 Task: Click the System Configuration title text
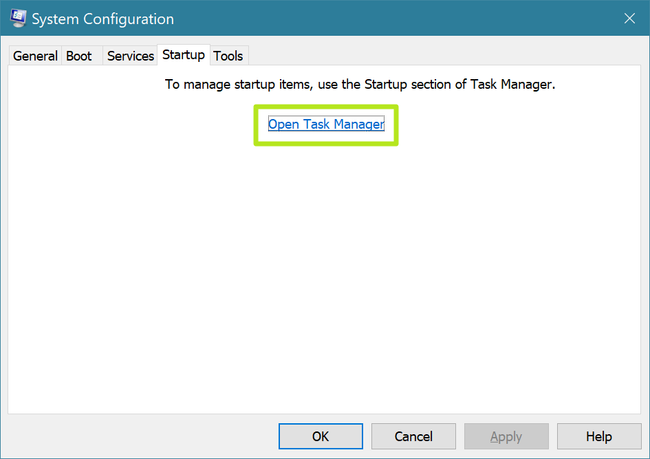(x=104, y=19)
